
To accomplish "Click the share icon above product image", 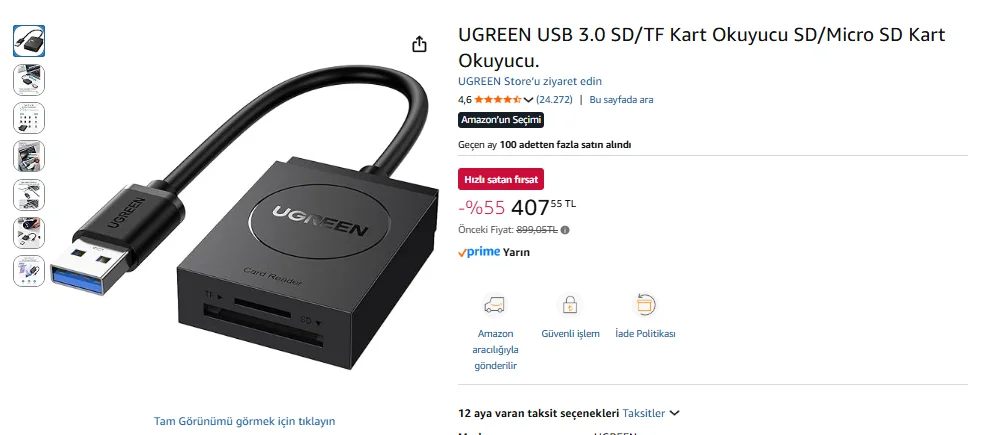I will tap(419, 44).
